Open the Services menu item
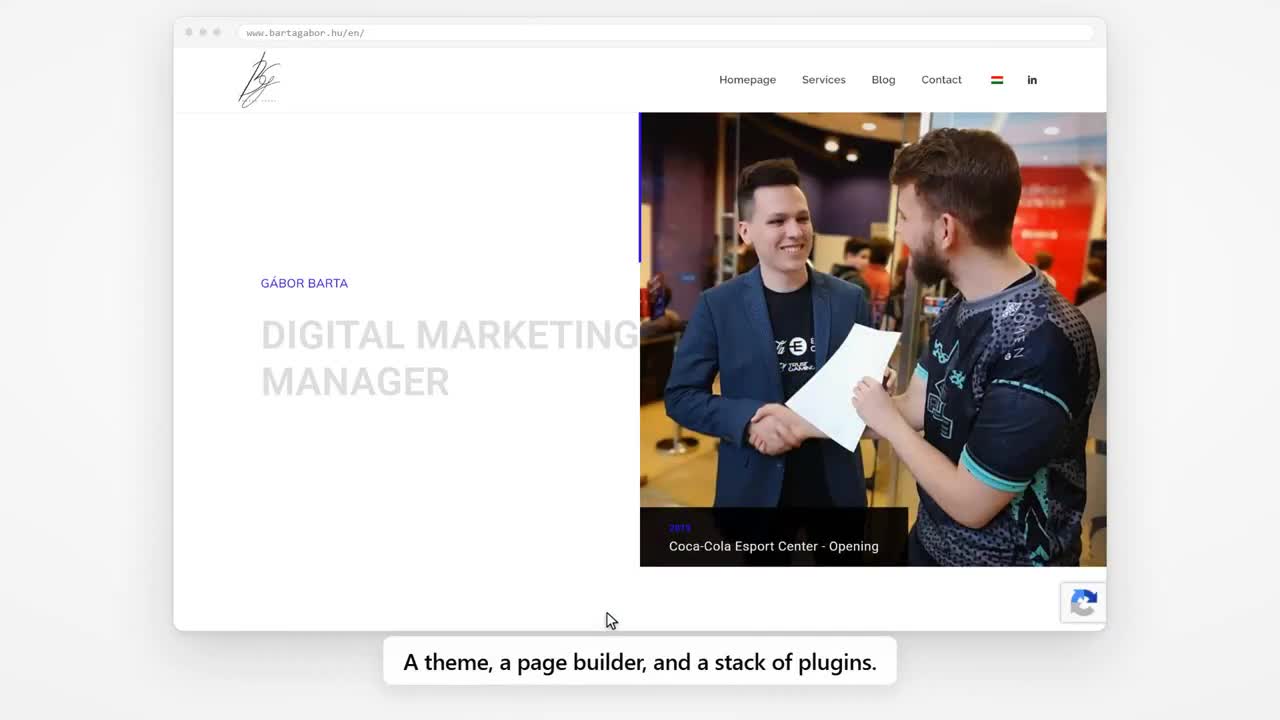This screenshot has width=1280, height=720. point(823,80)
